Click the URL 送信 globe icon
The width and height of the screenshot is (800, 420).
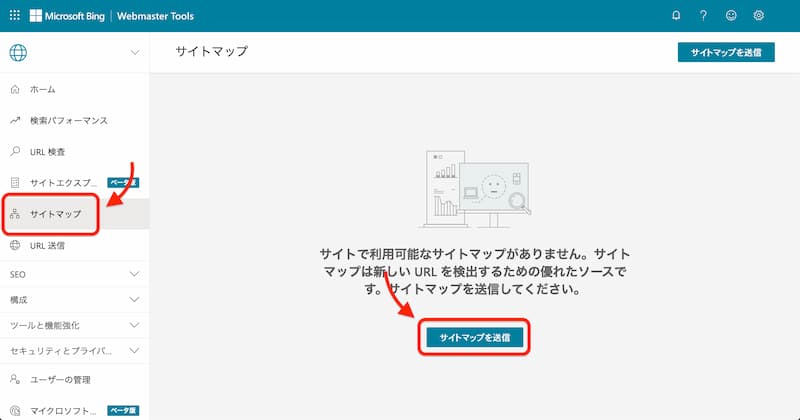(15, 245)
